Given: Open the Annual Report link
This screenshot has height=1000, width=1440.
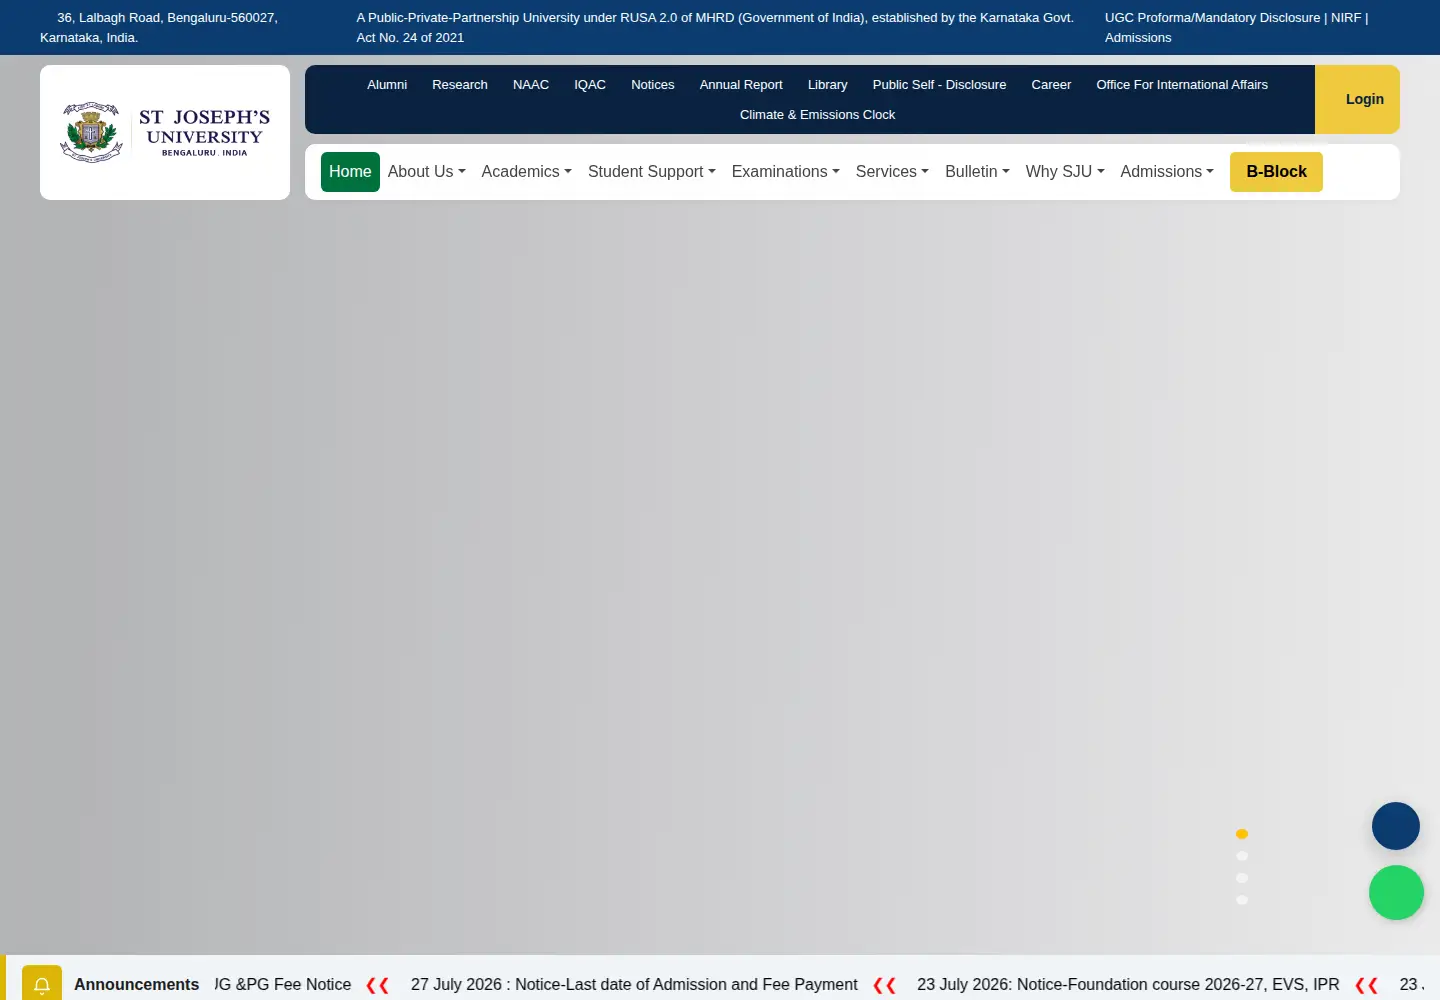Looking at the screenshot, I should point(741,85).
